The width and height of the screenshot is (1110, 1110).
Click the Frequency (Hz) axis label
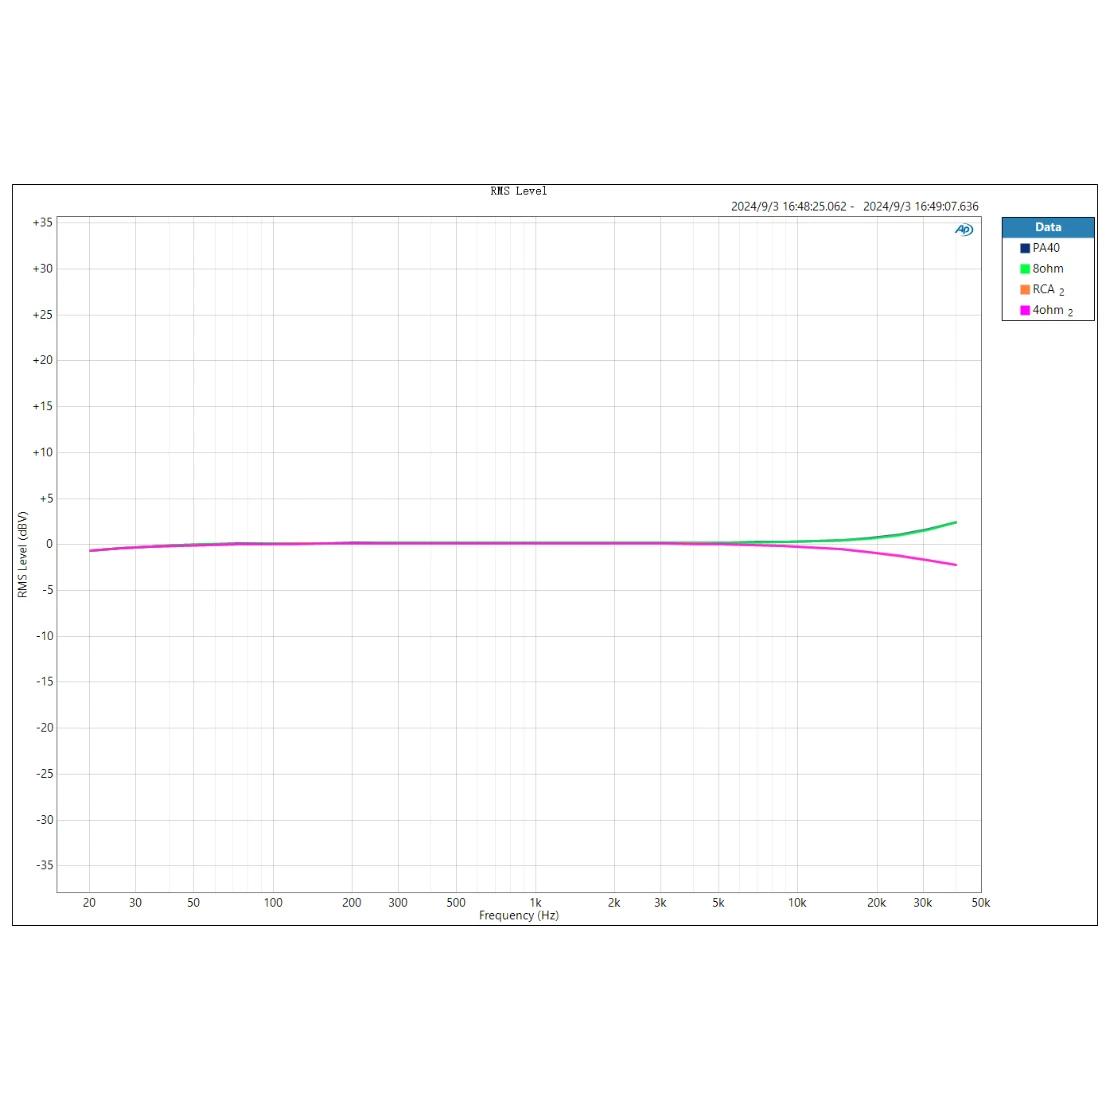tap(518, 916)
